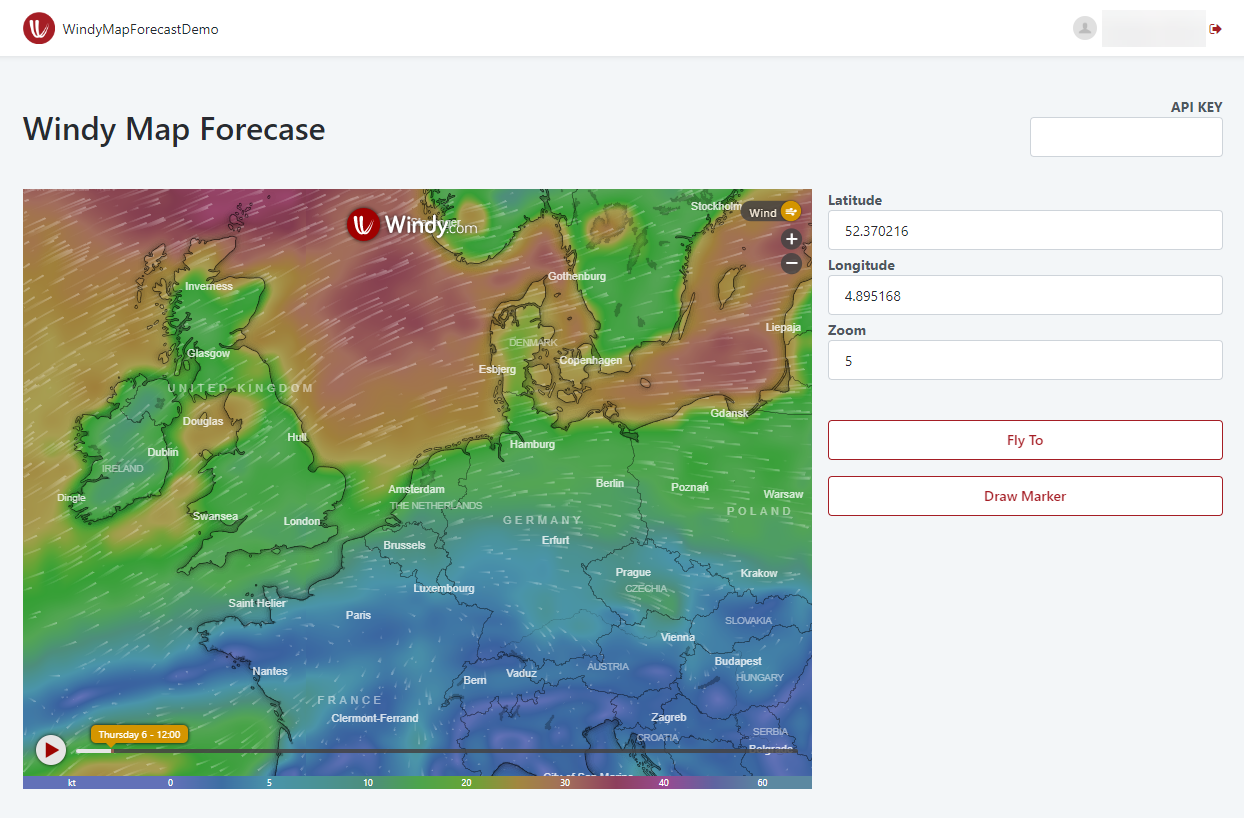Click the Longitude input field
Screen dimensions: 1244x818
coord(1025,295)
